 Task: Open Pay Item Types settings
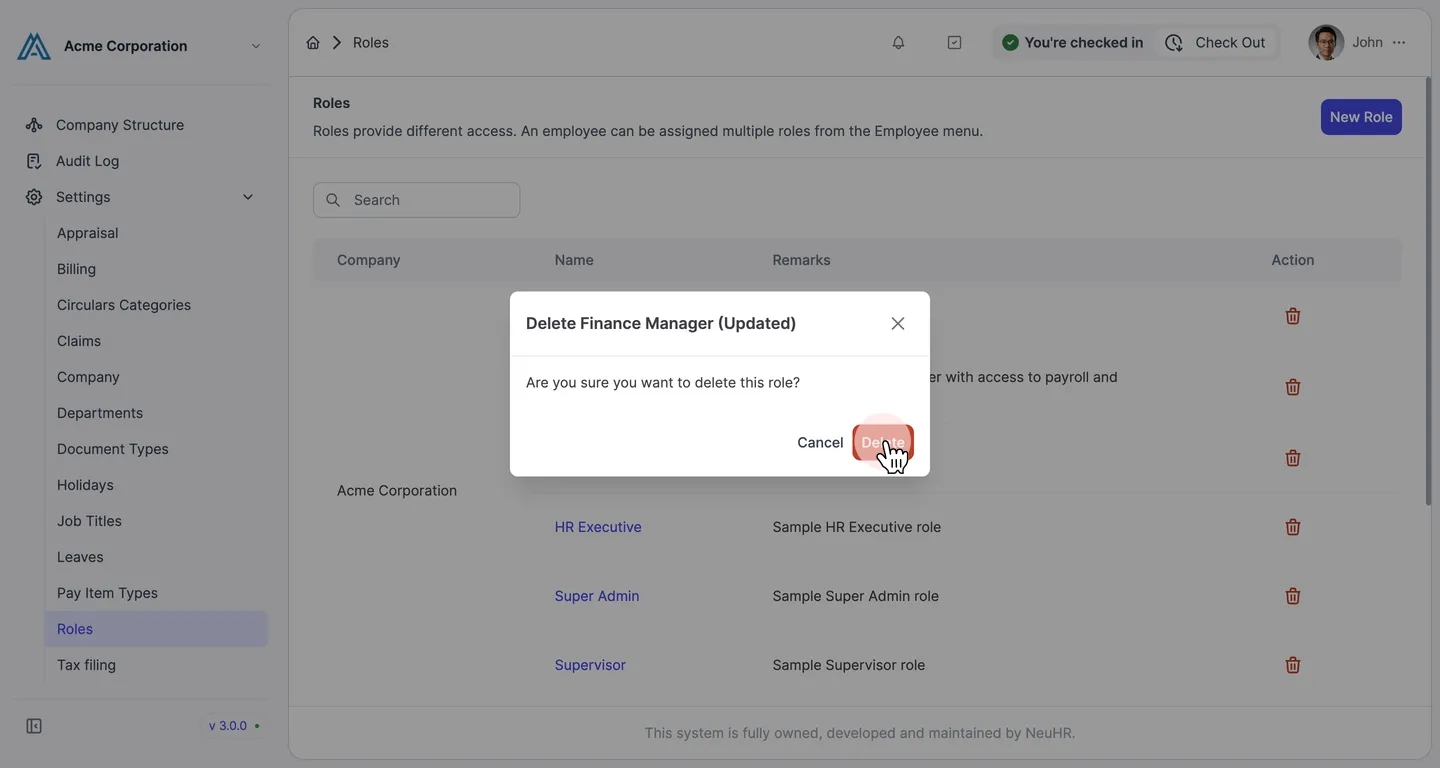107,593
